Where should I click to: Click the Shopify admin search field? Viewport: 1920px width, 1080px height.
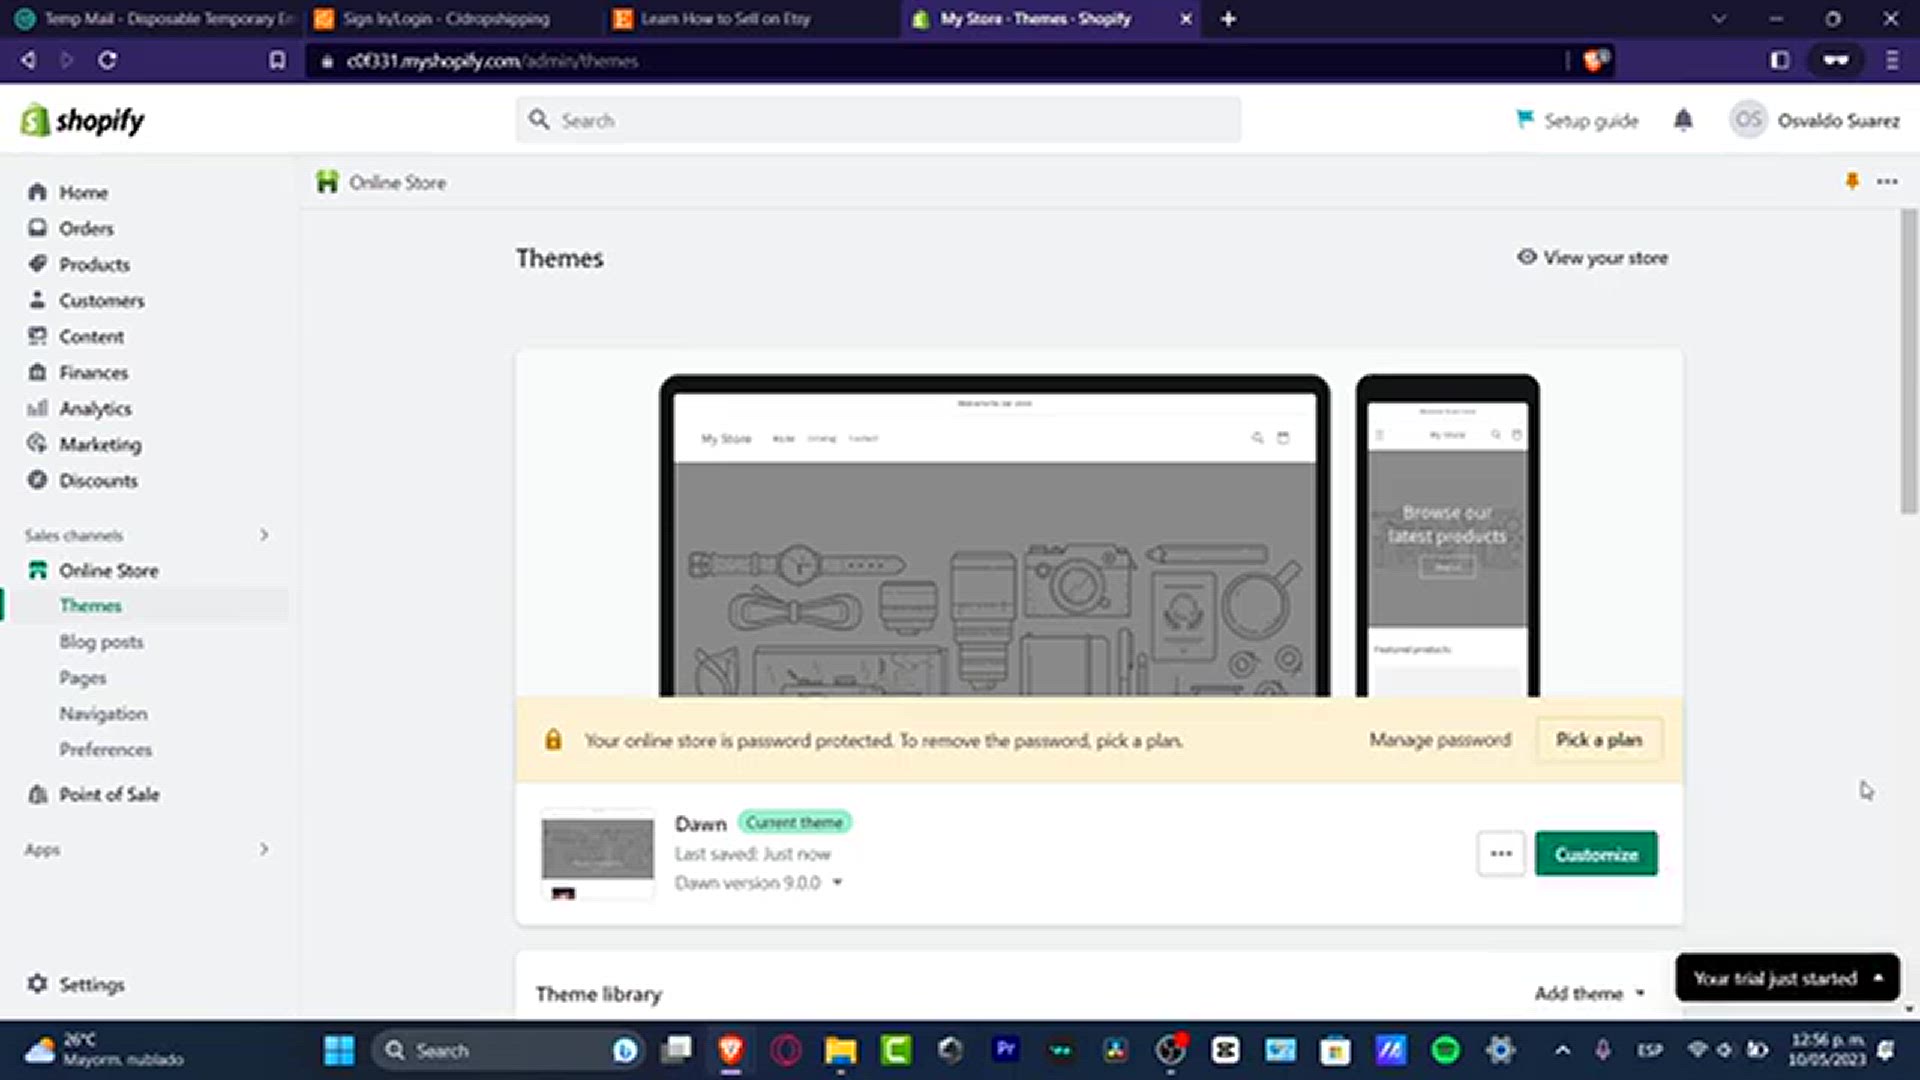pos(880,120)
